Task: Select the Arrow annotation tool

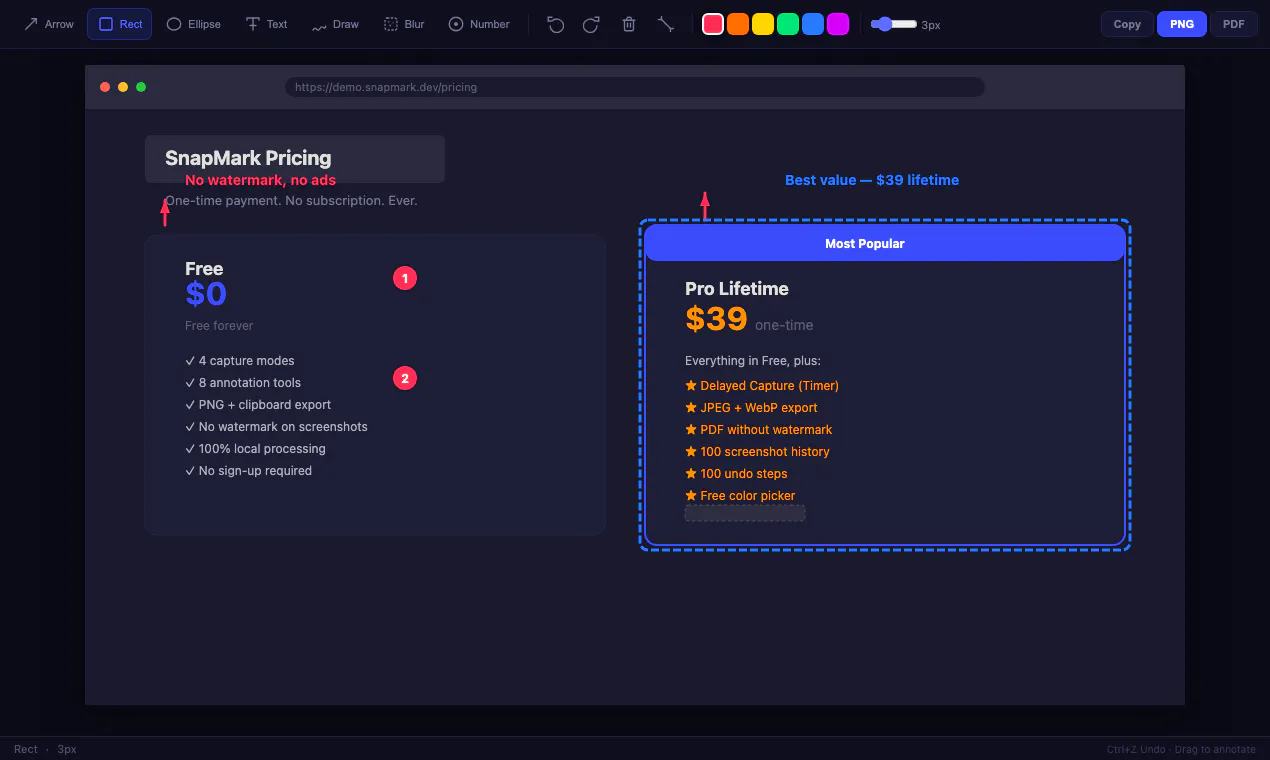Action: tap(49, 24)
